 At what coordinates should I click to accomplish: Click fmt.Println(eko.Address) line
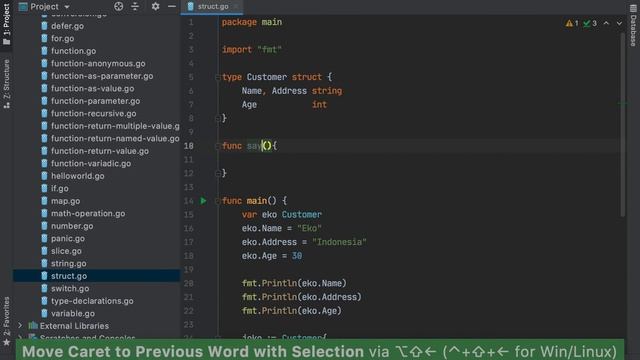tap(302, 297)
